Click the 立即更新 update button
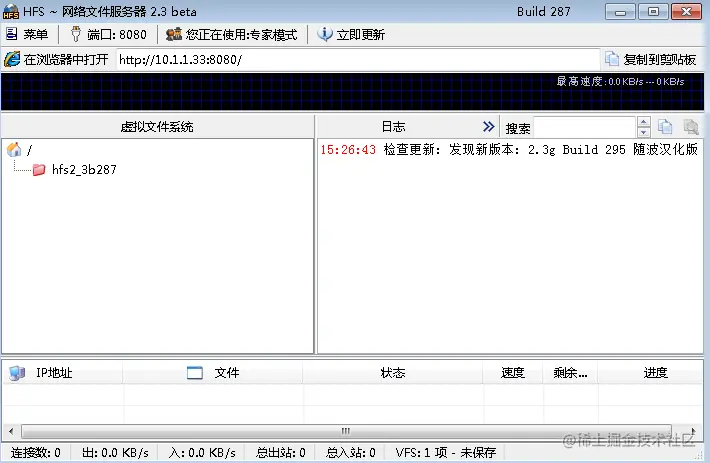Image resolution: width=710 pixels, height=463 pixels. click(x=351, y=34)
